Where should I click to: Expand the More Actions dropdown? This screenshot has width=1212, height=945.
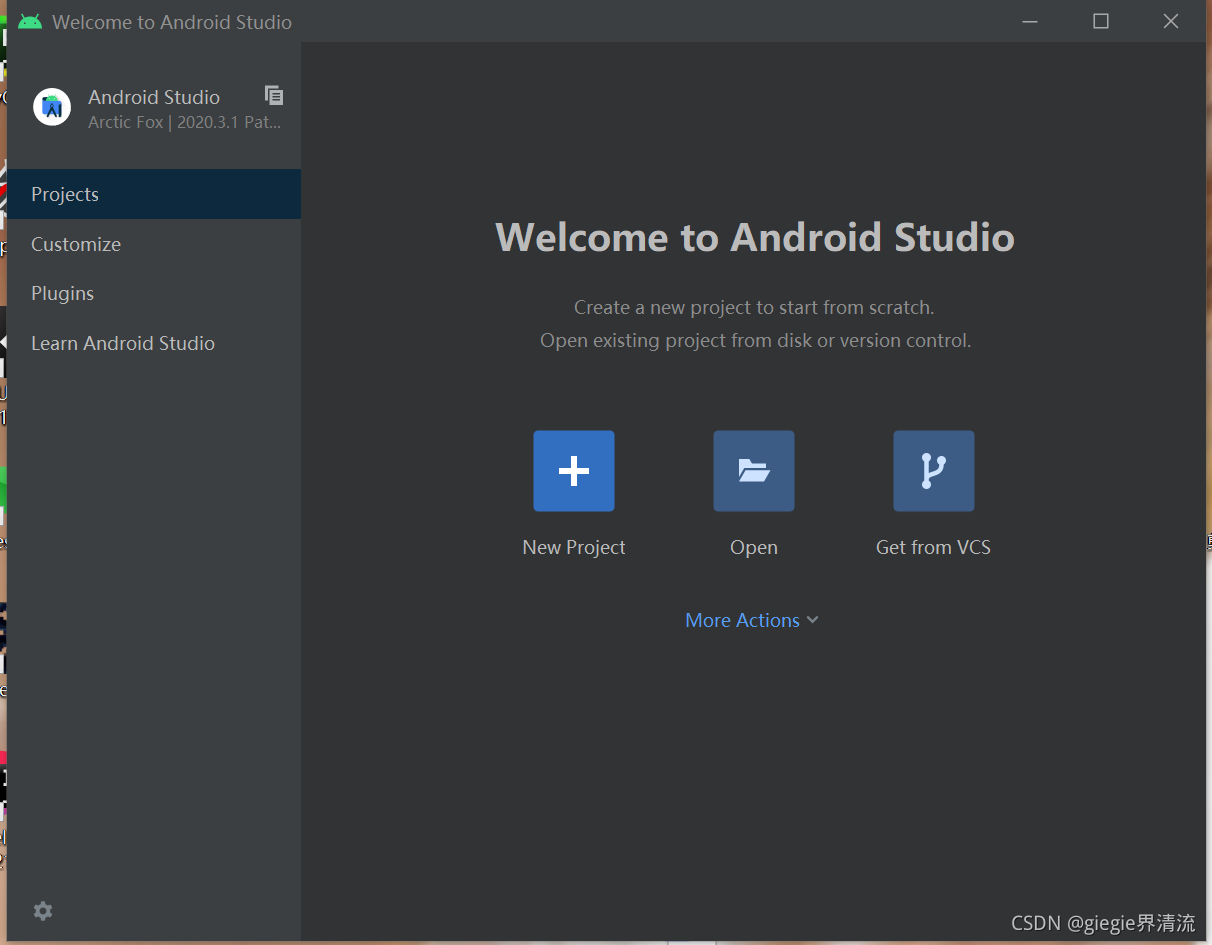click(752, 620)
